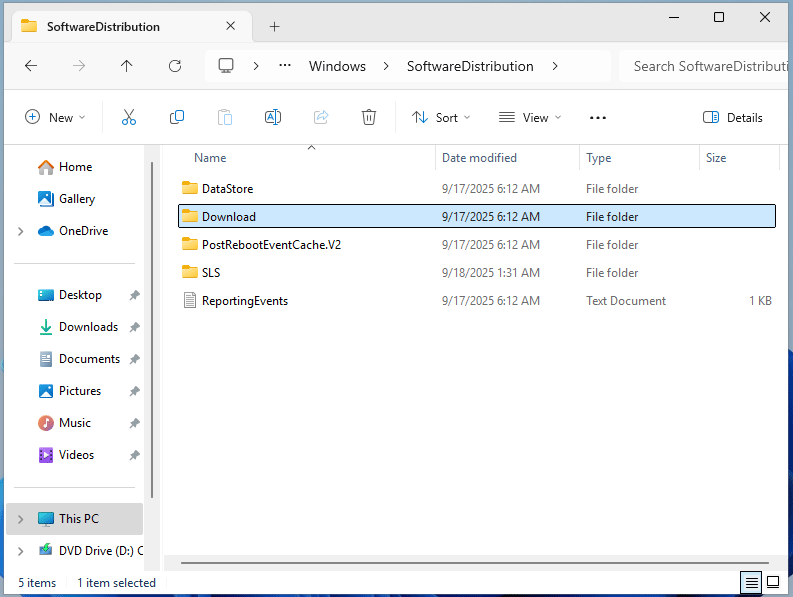This screenshot has height=597, width=793.
Task: Click the Windows breadcrumb segment
Action: click(x=337, y=66)
